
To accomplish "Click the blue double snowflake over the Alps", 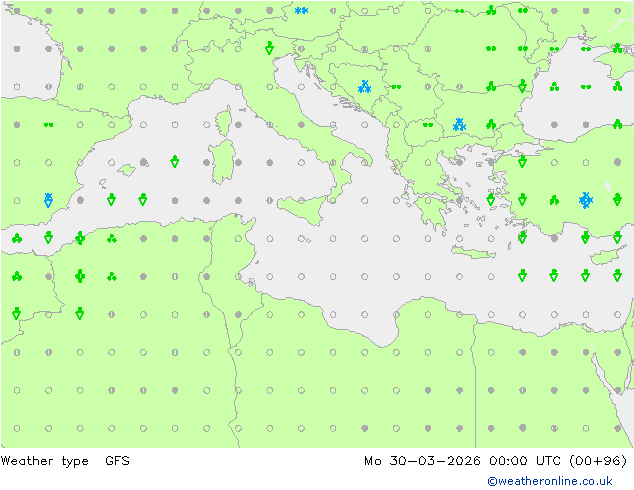I will click(x=301, y=11).
